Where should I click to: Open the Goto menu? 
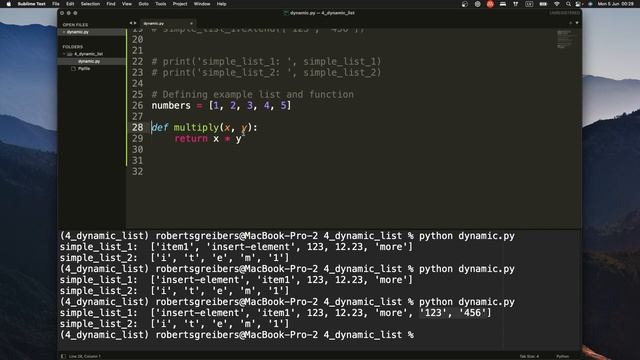[x=143, y=4]
